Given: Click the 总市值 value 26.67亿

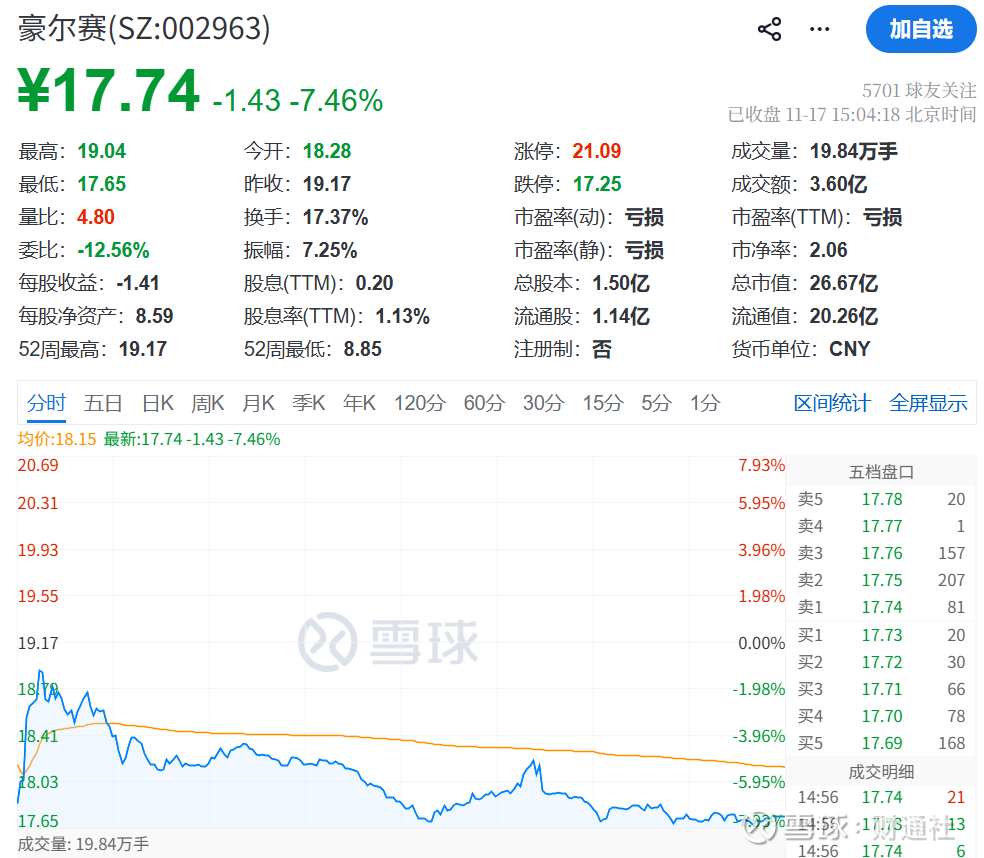Looking at the screenshot, I should coord(843,283).
